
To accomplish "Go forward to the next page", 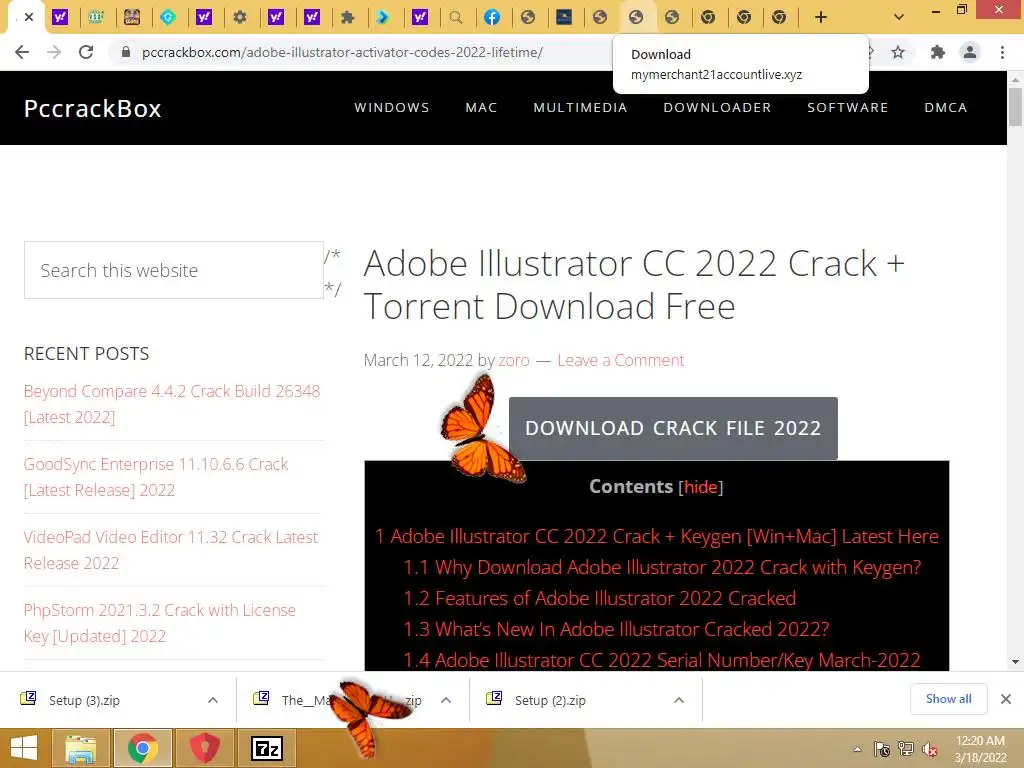I will 54,52.
